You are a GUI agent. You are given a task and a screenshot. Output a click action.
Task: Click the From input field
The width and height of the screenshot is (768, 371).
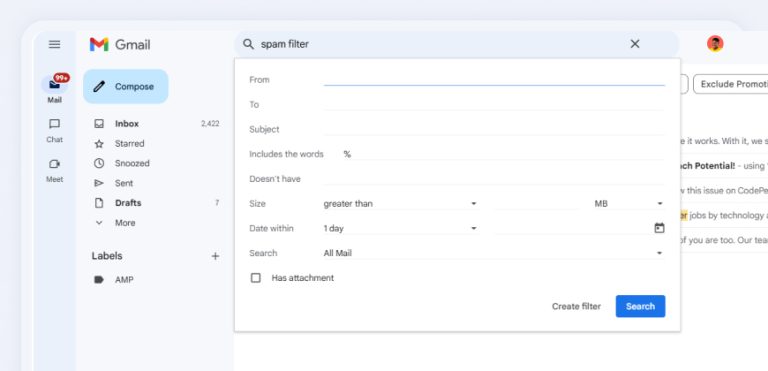tap(494, 79)
